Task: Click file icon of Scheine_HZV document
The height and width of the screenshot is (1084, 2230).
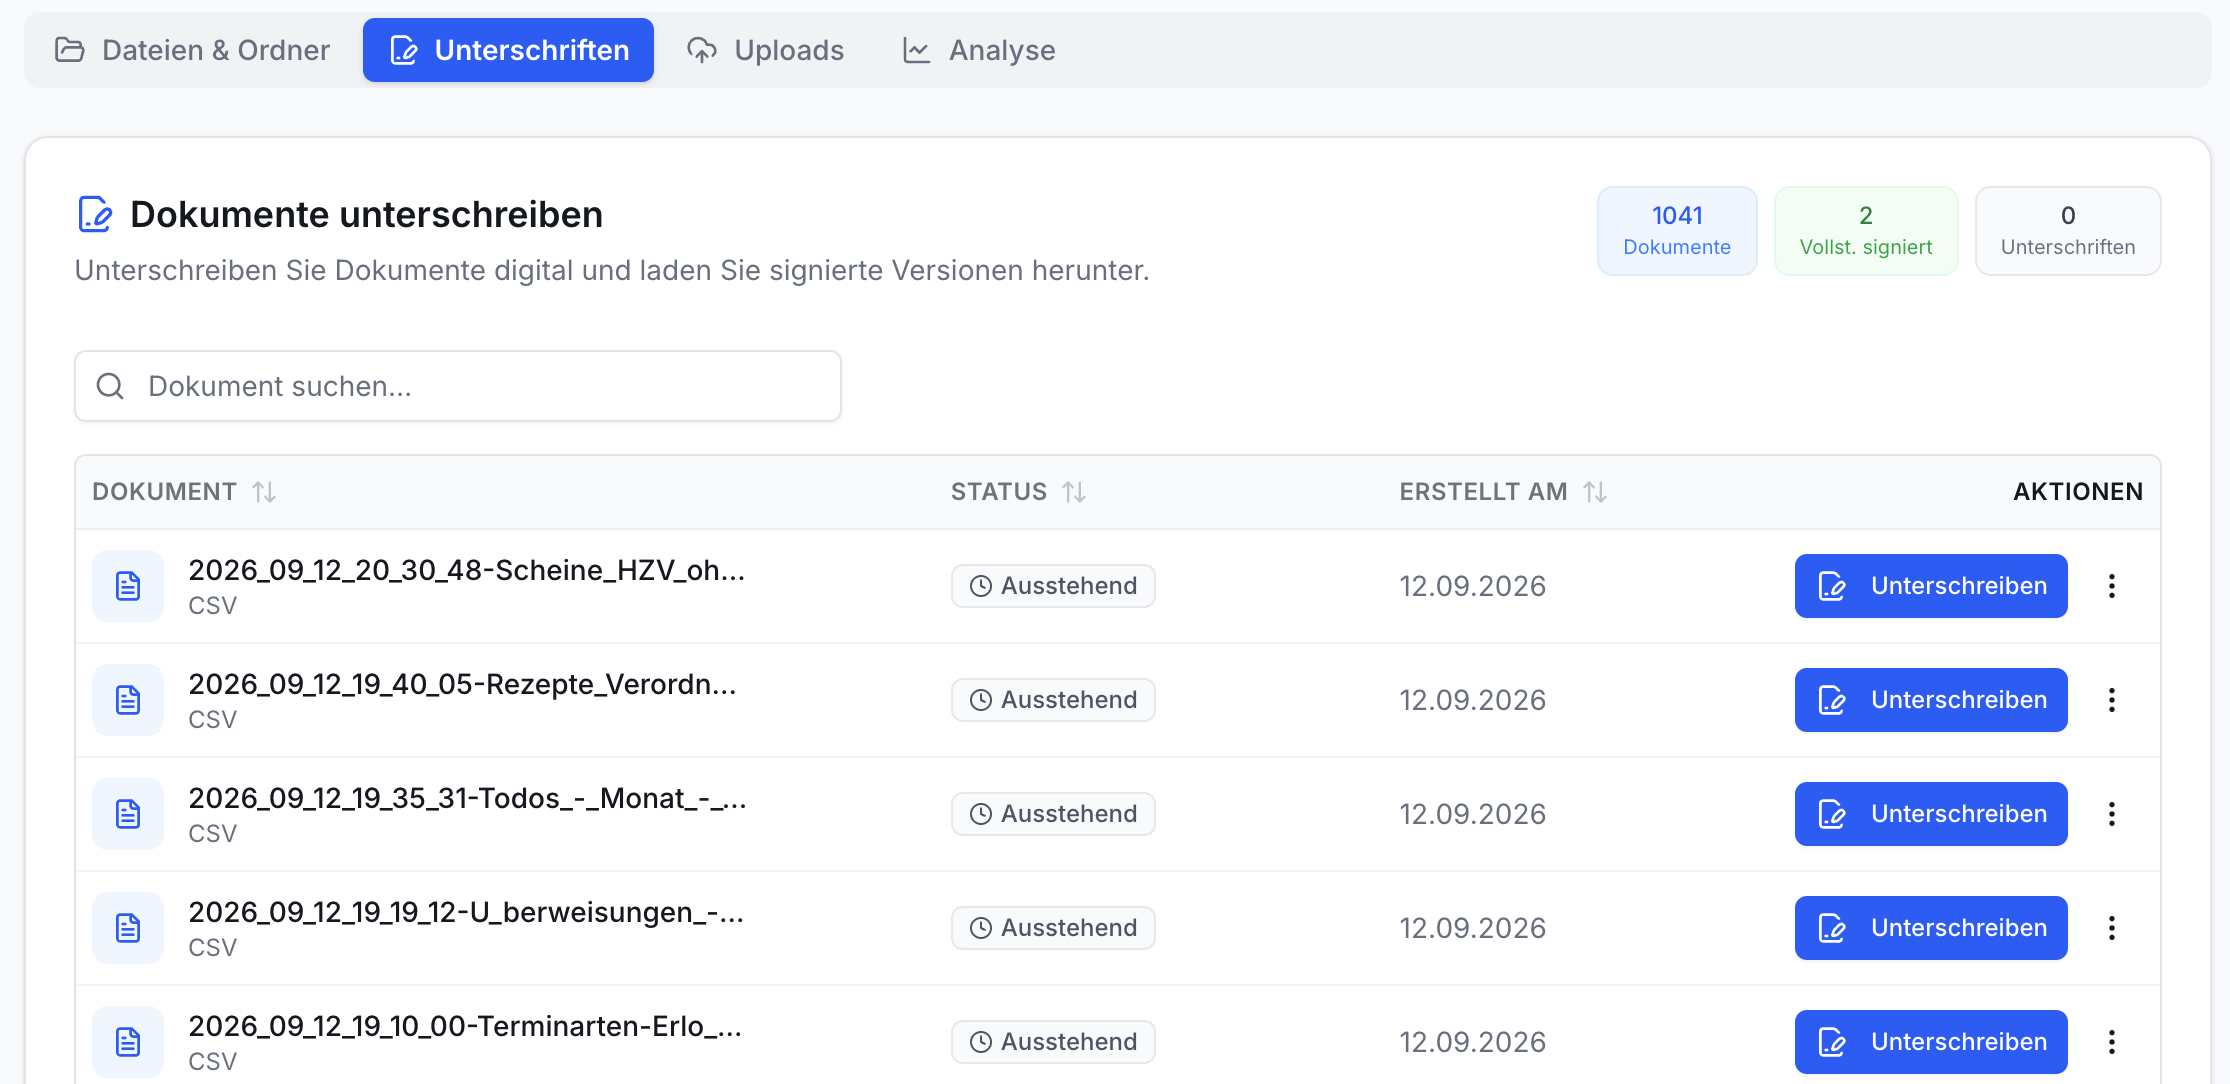Action: (128, 586)
